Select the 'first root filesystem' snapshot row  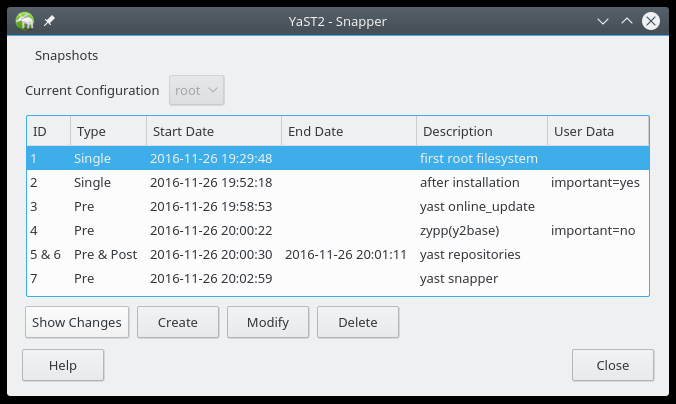(337, 158)
